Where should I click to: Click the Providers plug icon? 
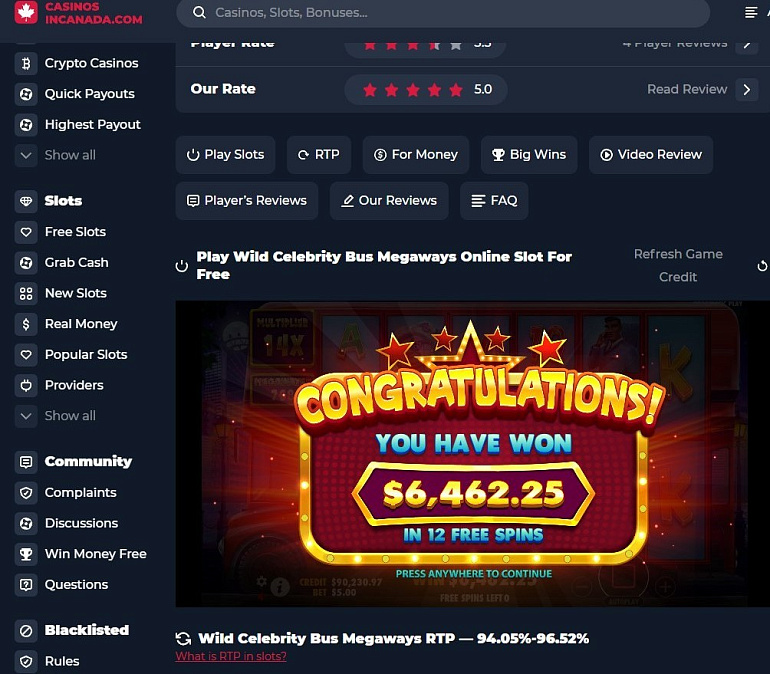click(x=26, y=385)
